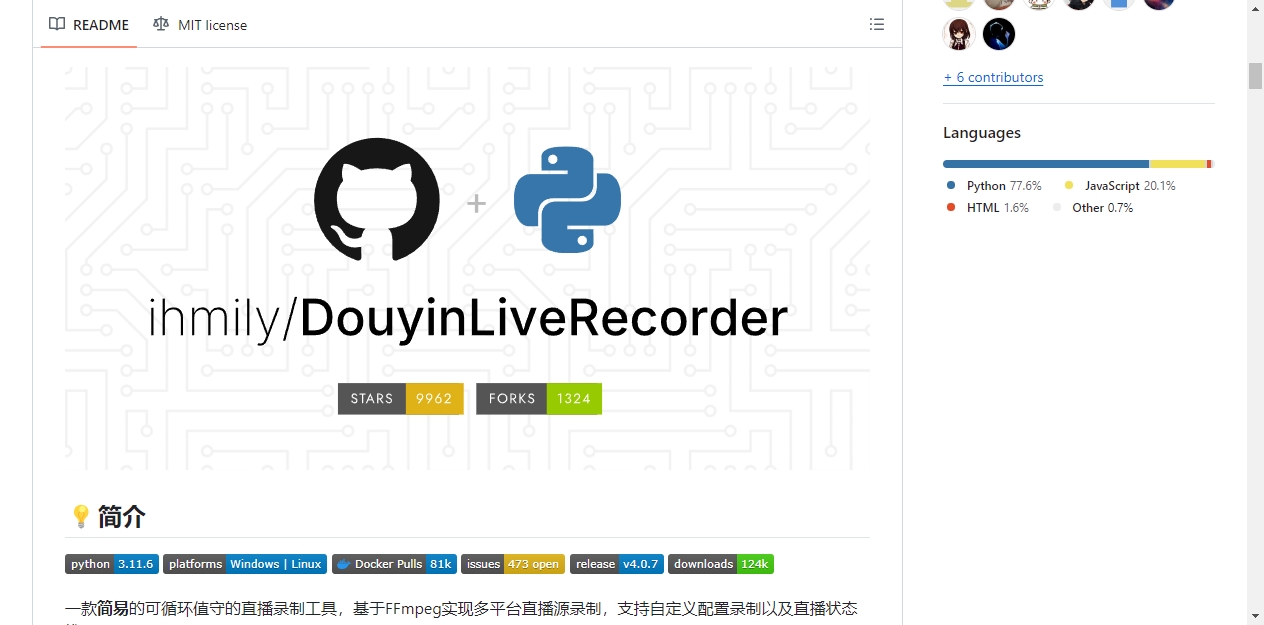
Task: Click the scrollbar up arrow
Action: click(1255, 8)
